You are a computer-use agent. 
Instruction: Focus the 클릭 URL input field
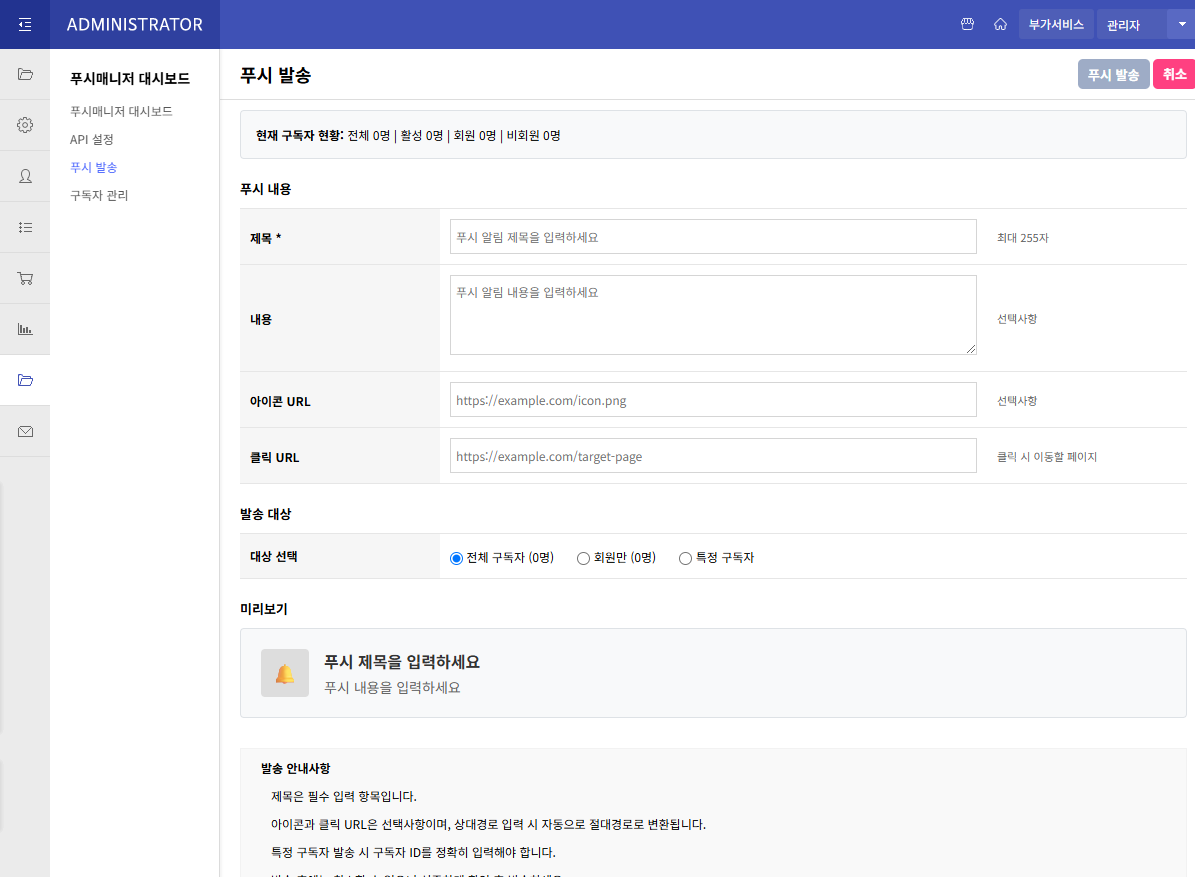click(x=712, y=456)
